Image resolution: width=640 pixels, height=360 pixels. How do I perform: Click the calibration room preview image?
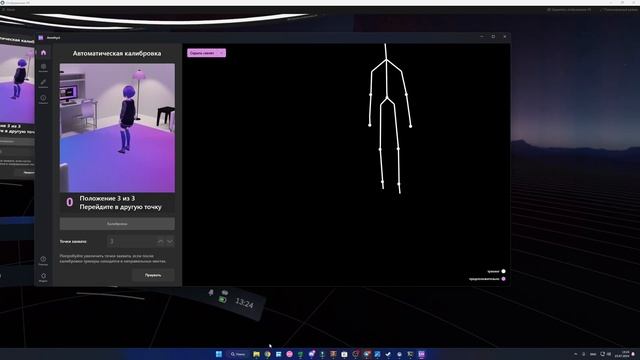click(117, 128)
